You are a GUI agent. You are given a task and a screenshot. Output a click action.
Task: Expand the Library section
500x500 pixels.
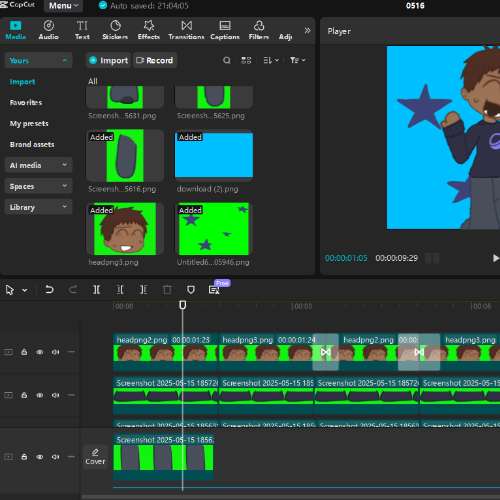[38, 207]
